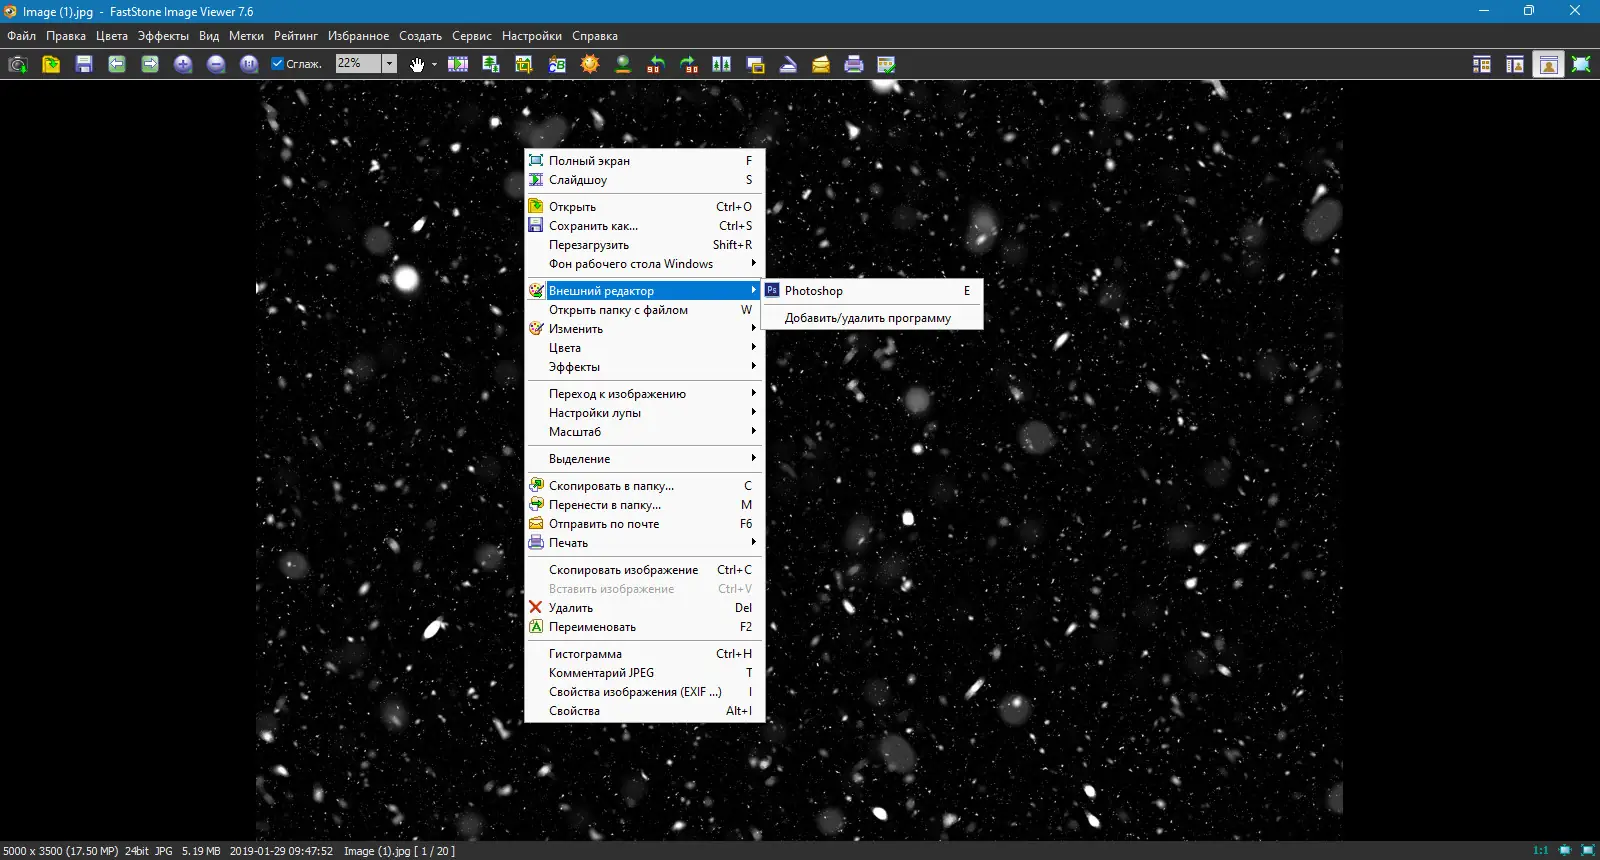Screen dimensions: 1600x860
Task: Choose Полный экран from context menu
Action: pos(644,161)
